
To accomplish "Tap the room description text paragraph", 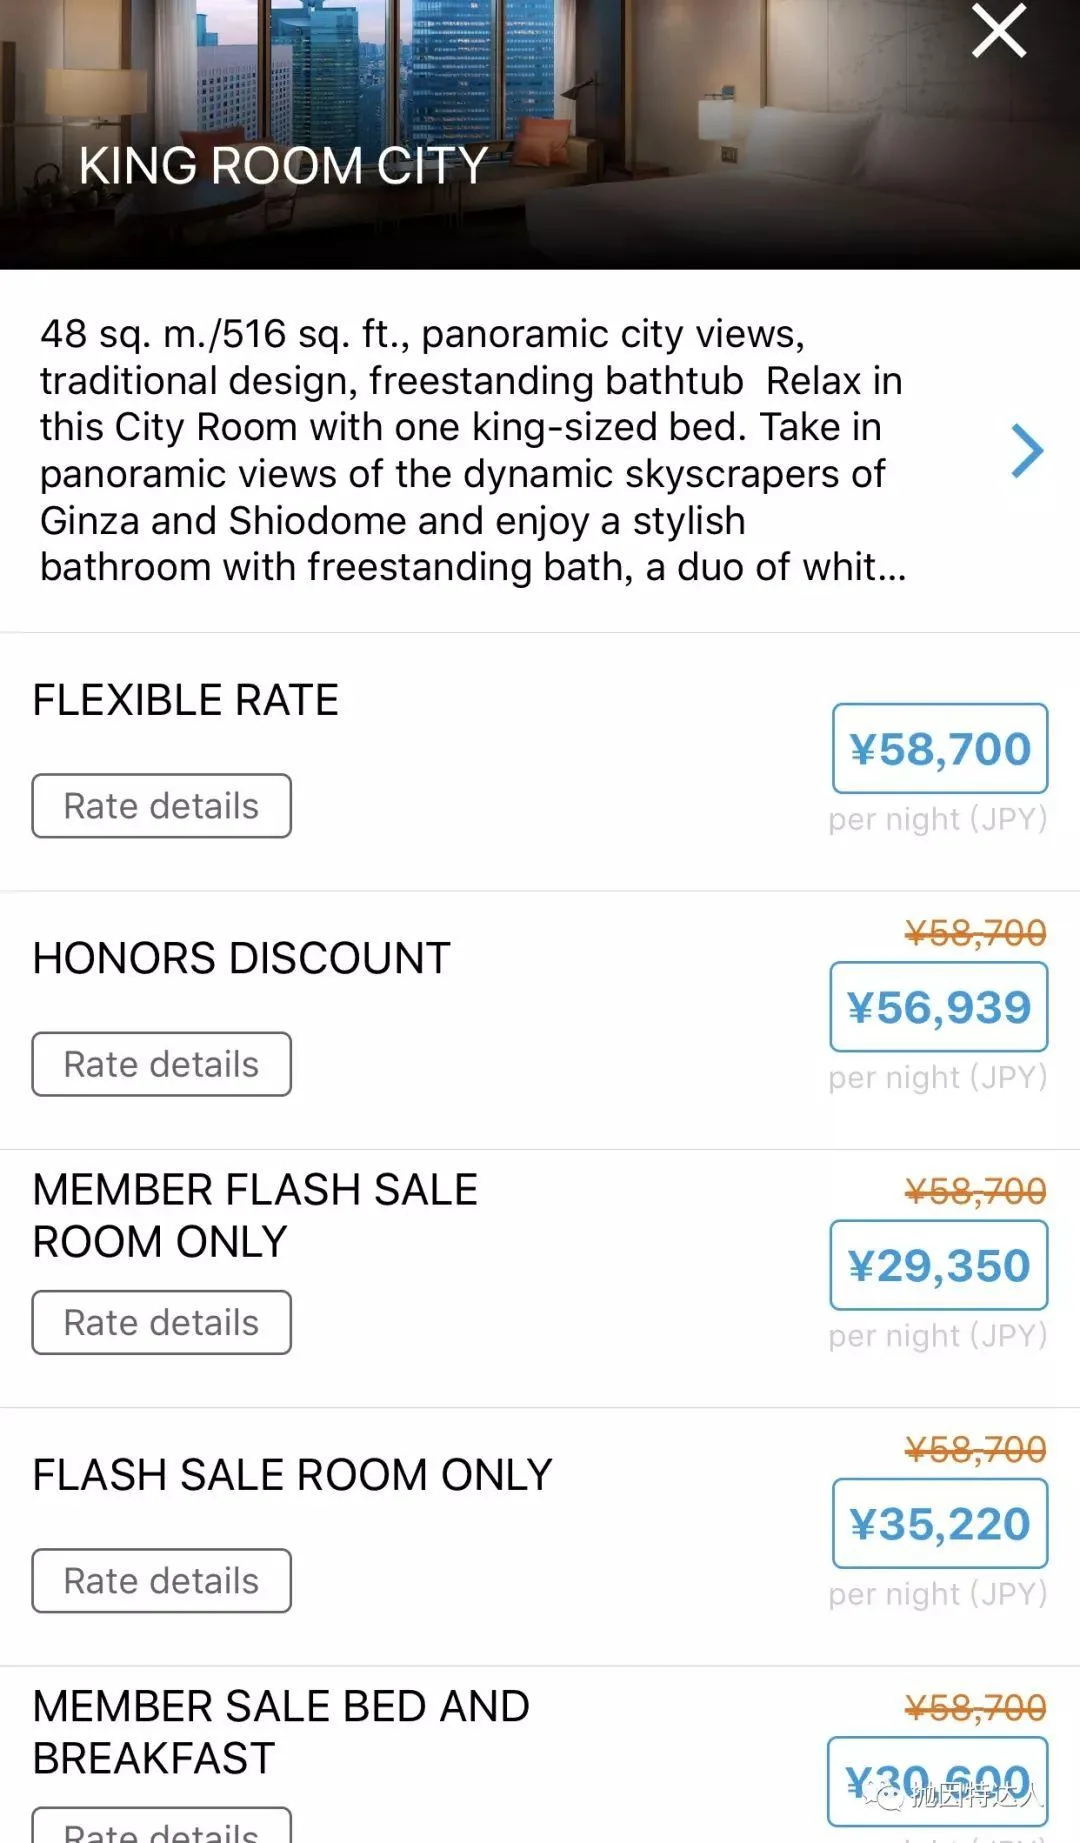I will point(470,451).
